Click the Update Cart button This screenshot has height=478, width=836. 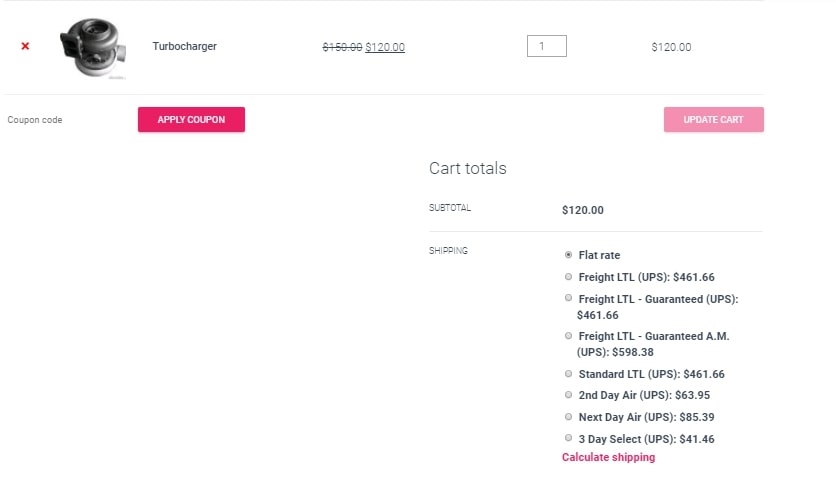tap(713, 119)
